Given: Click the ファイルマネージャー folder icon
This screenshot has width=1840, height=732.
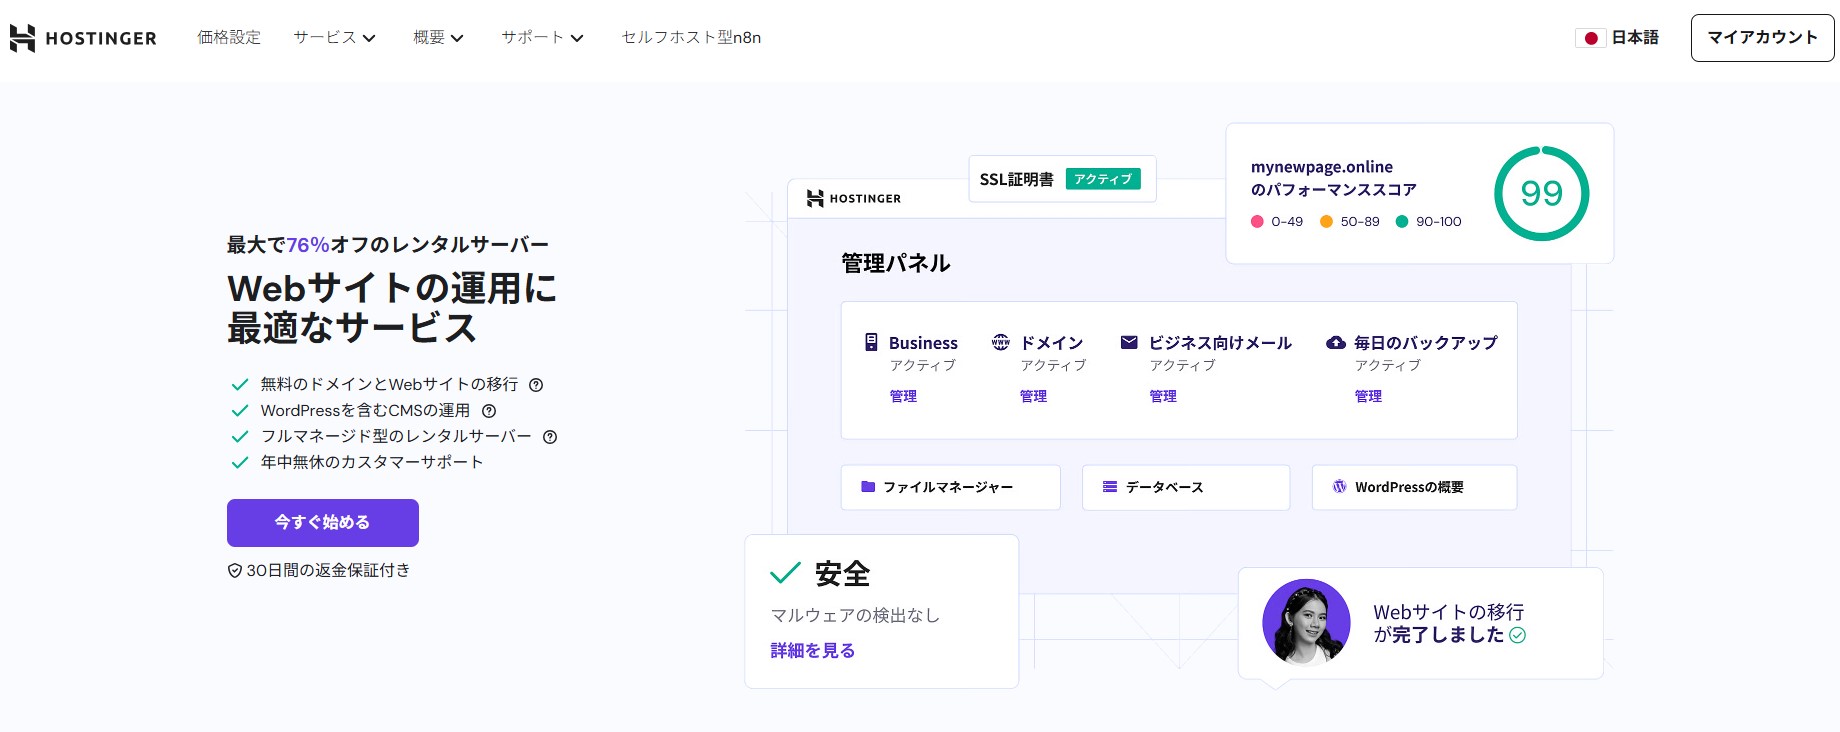Looking at the screenshot, I should point(868,487).
